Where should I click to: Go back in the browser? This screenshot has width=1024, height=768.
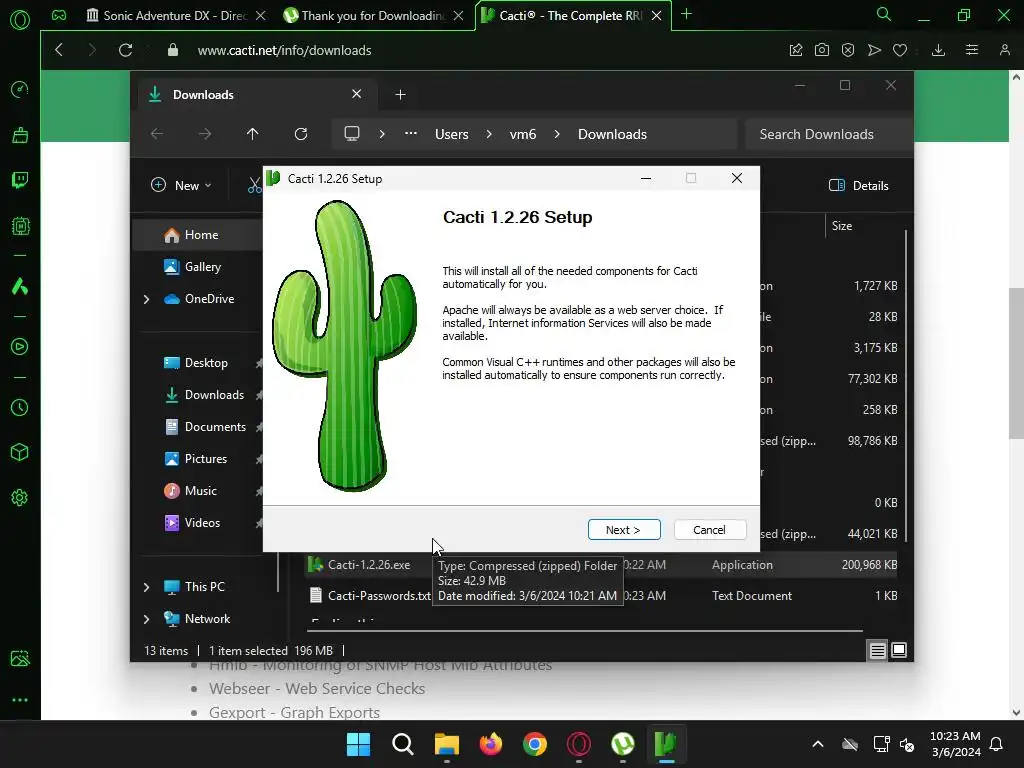pyautogui.click(x=59, y=50)
